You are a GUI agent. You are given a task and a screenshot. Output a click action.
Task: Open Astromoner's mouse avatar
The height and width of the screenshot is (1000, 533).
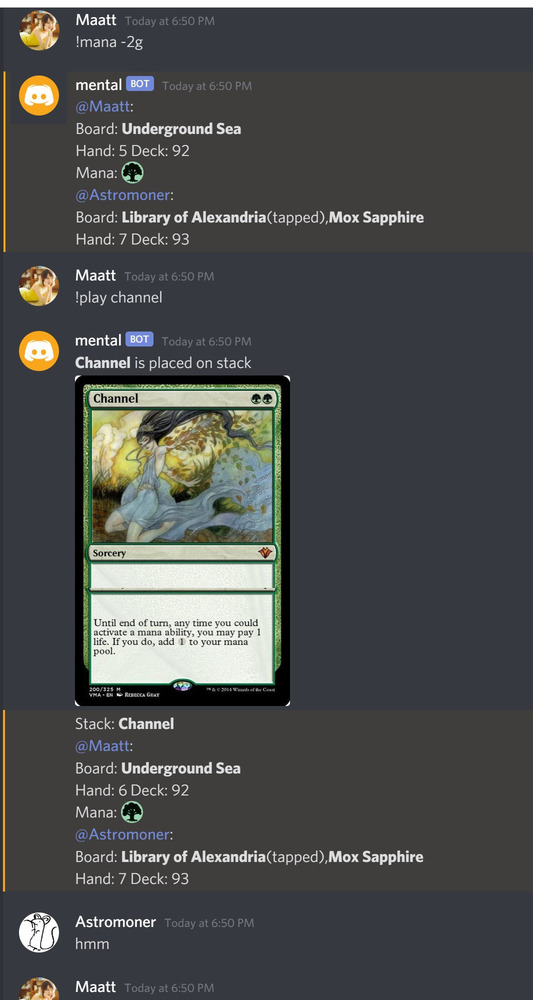pyautogui.click(x=39, y=932)
